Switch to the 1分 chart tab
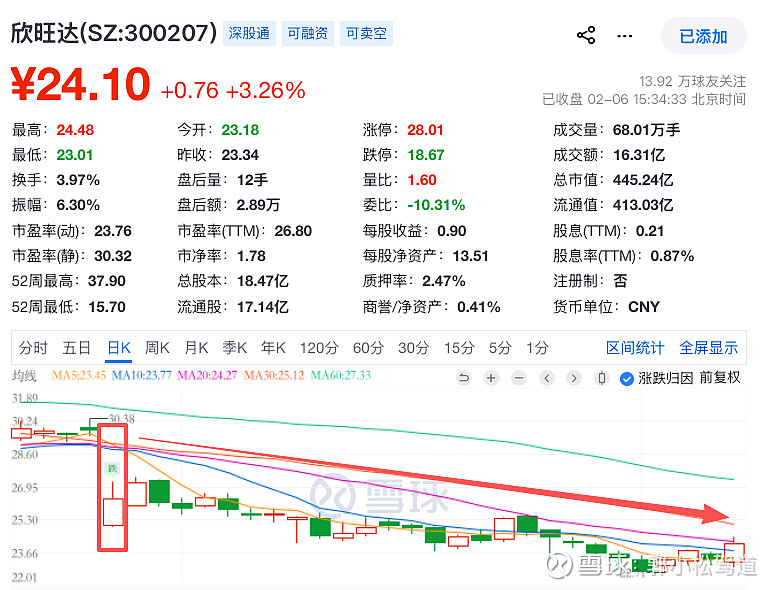 [538, 348]
